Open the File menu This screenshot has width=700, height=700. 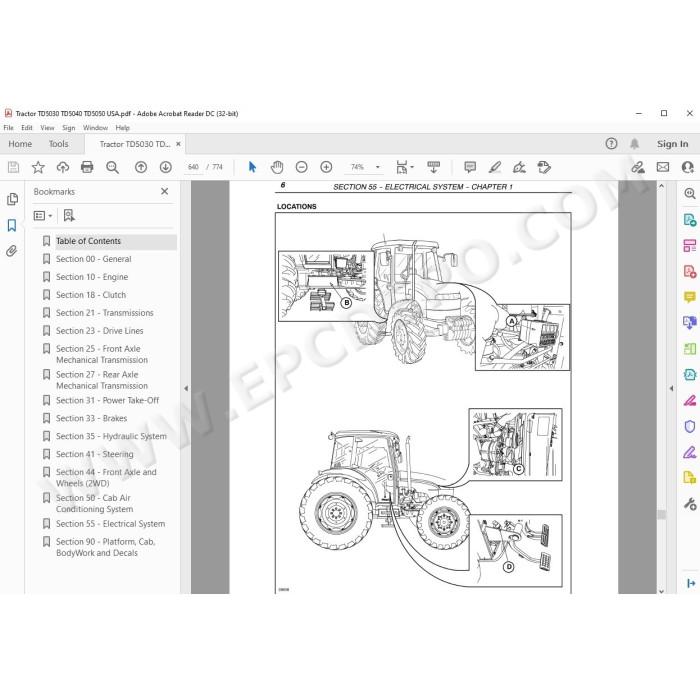click(8, 128)
